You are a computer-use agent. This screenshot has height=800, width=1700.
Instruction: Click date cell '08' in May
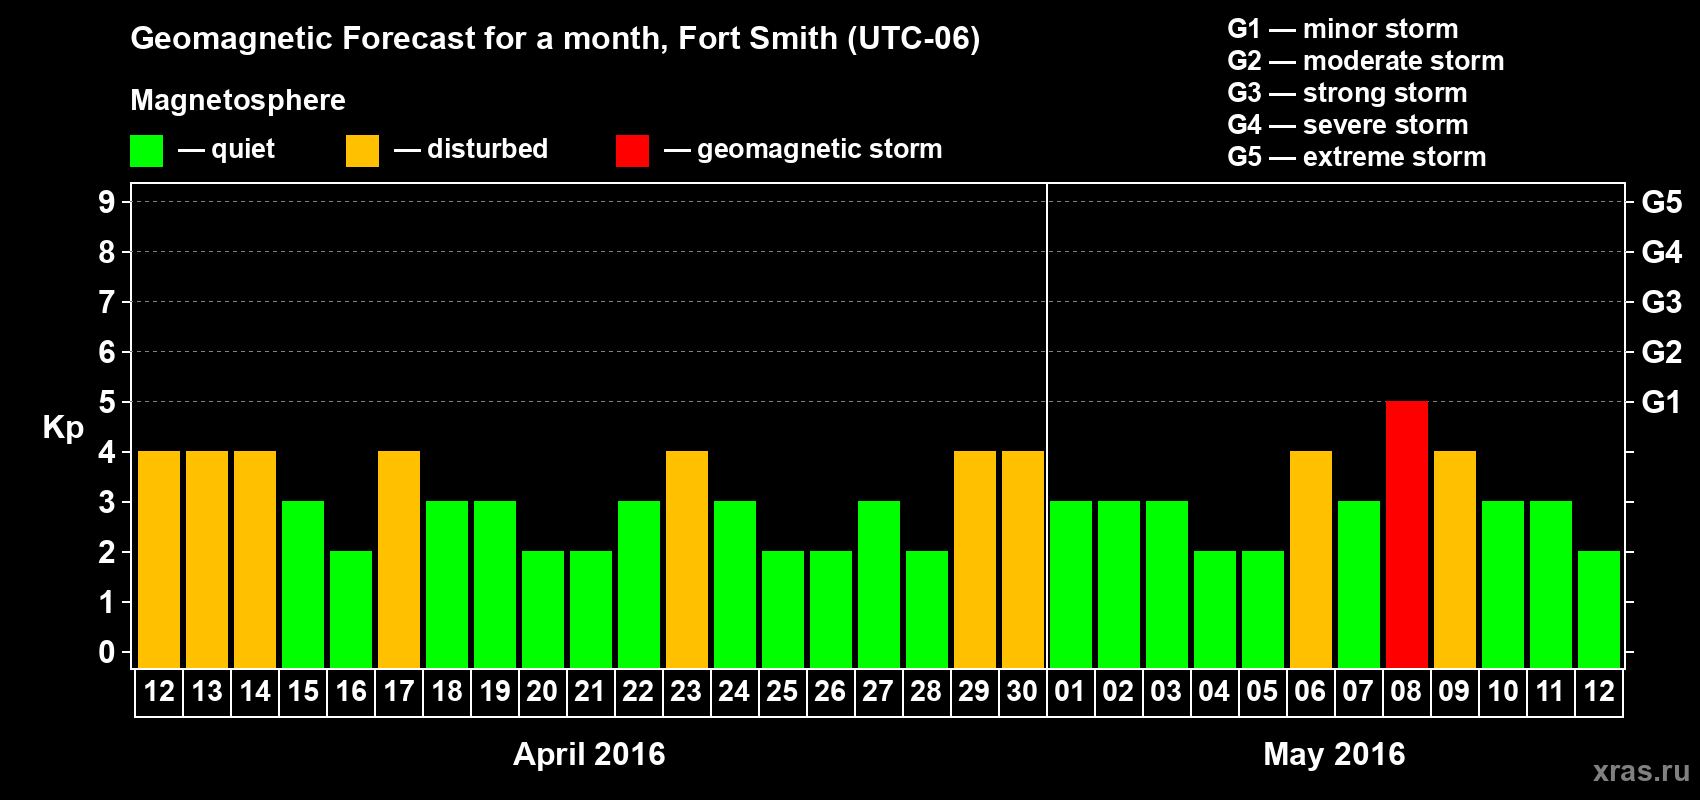pos(1407,692)
